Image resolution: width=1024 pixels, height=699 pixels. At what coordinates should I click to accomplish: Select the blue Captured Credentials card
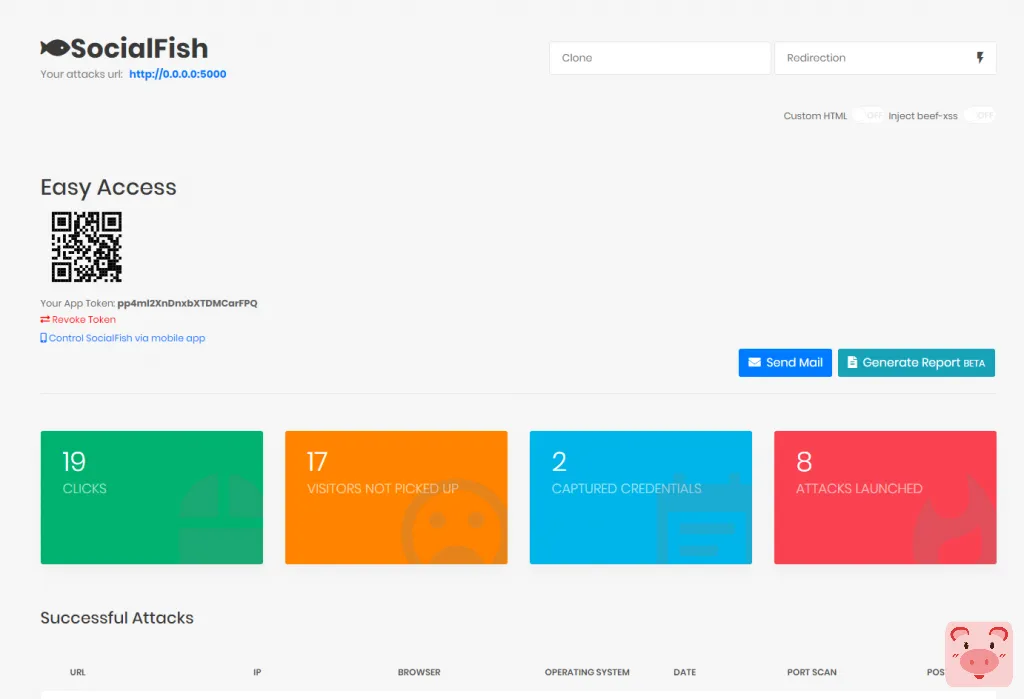coord(641,497)
